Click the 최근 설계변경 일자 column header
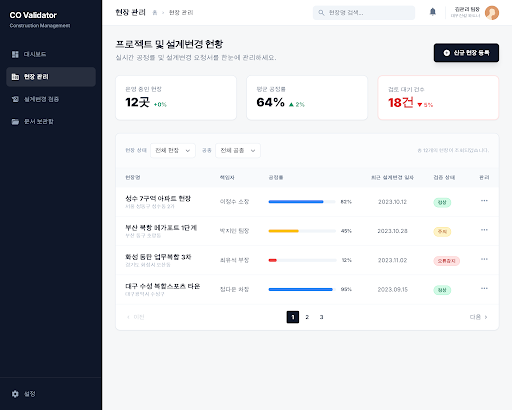The image size is (512, 410). [392, 177]
